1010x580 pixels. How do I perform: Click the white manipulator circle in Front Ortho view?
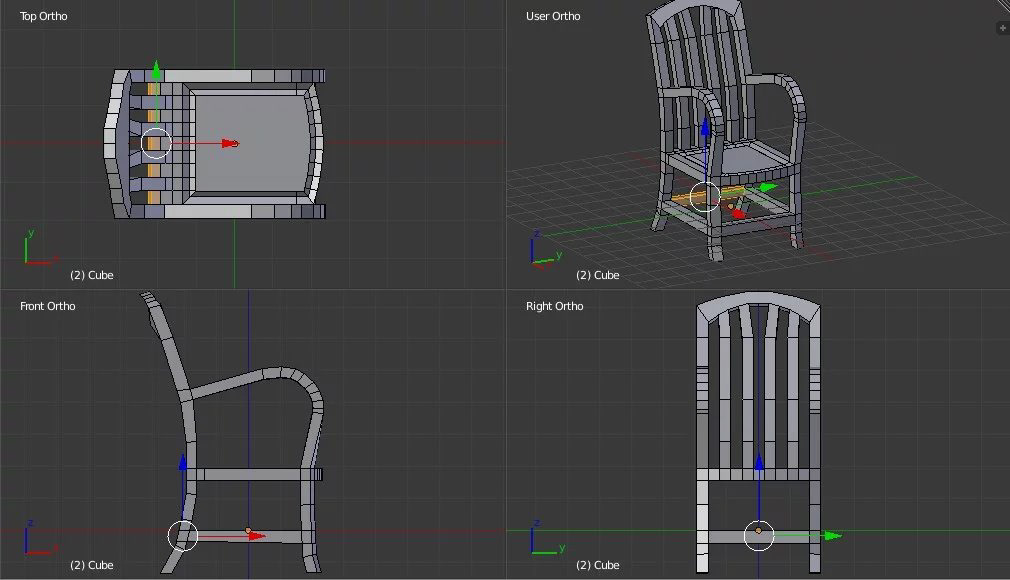[x=183, y=536]
